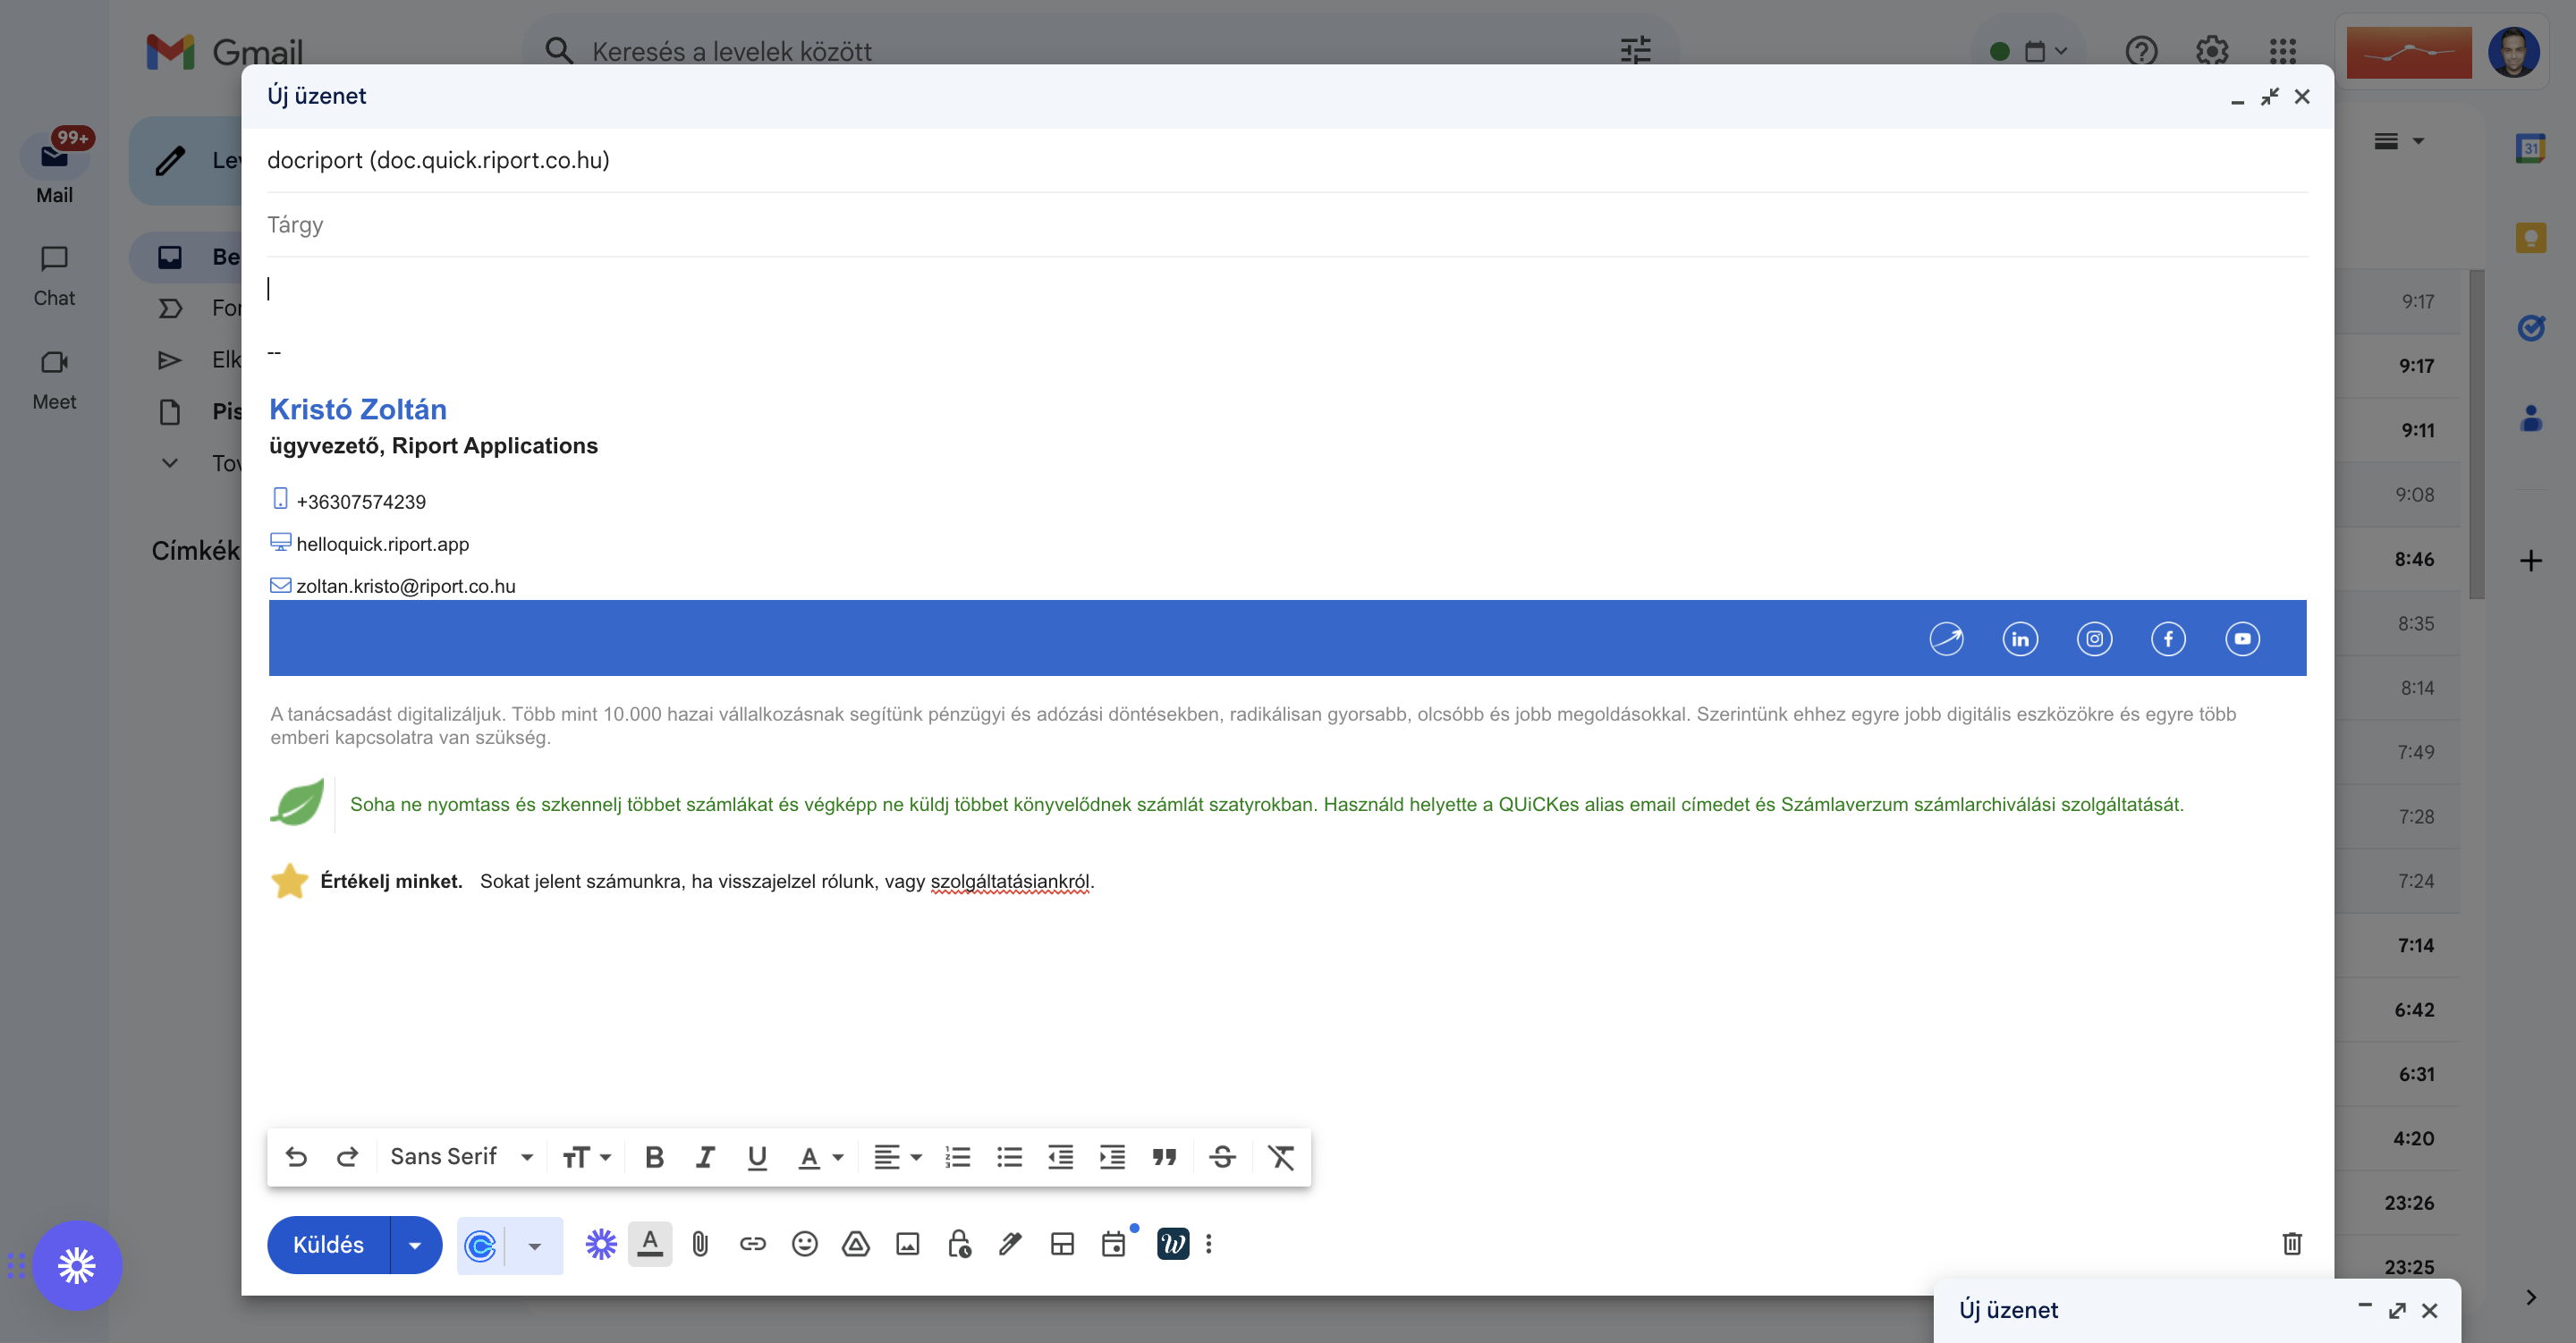Click the strikethrough formatting icon
This screenshot has width=2576, height=1343.
(1222, 1157)
